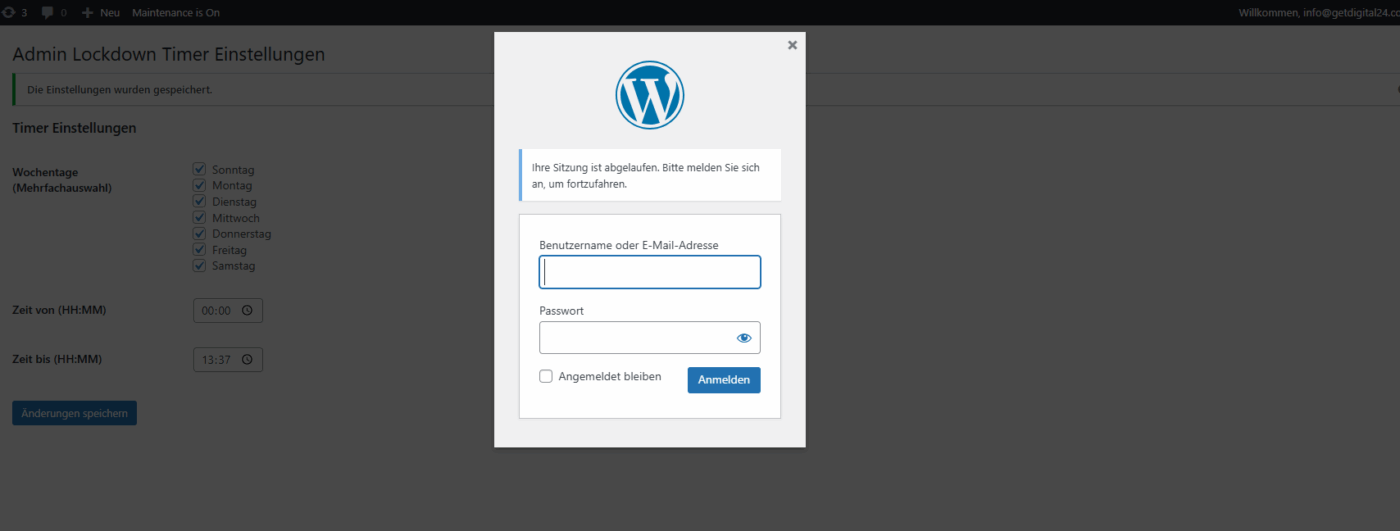Uncheck the Dienstag checkbox
Viewport: 1400px width, 531px height.
click(199, 201)
